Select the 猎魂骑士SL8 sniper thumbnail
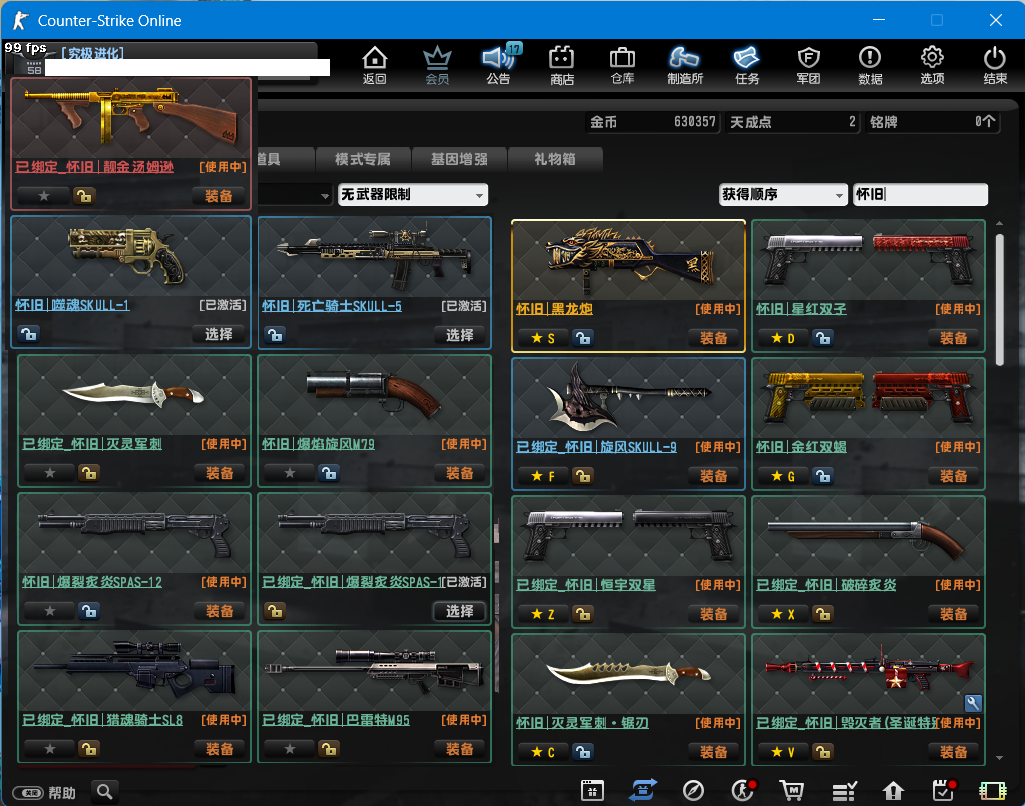The height and width of the screenshot is (806, 1025). click(135, 671)
